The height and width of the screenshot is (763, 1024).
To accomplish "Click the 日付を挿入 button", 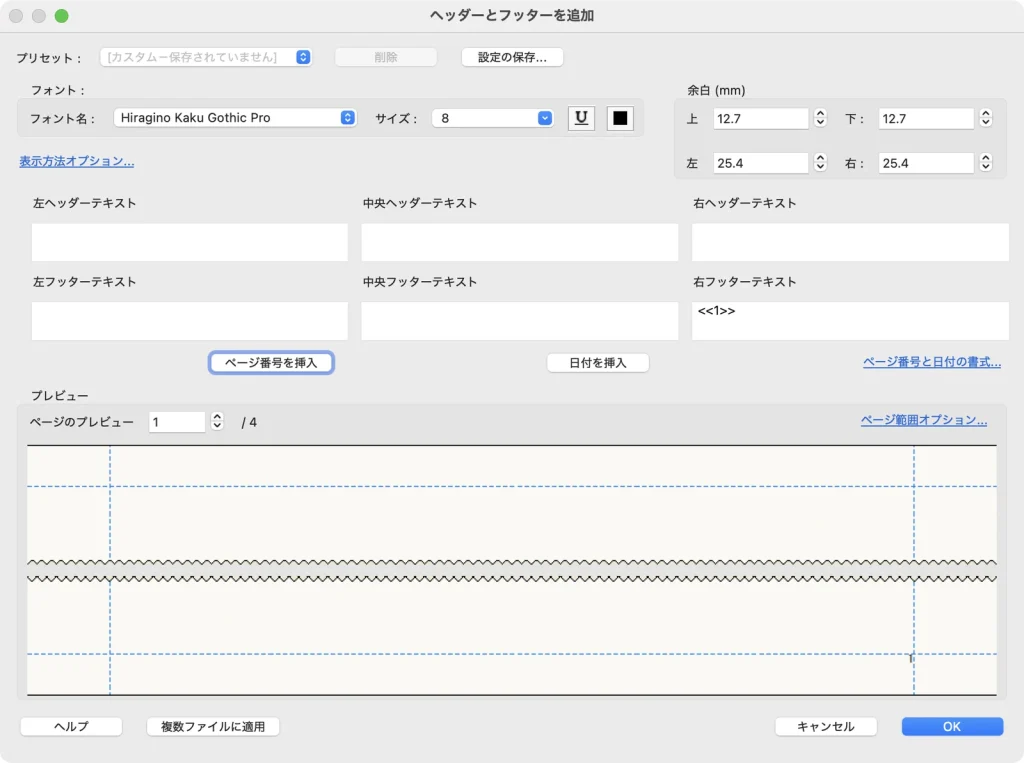I will (598, 363).
